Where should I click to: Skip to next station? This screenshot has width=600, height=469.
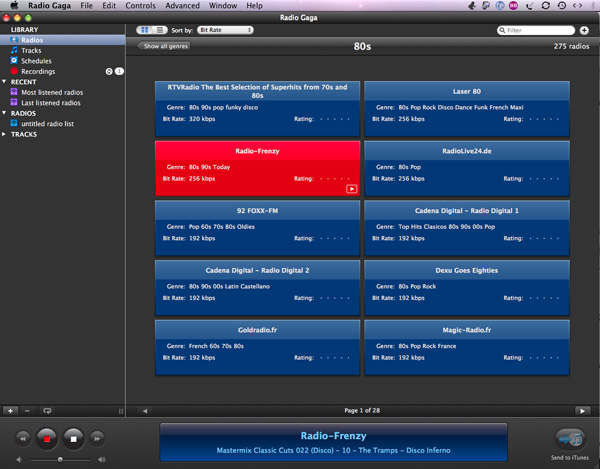tap(97, 439)
